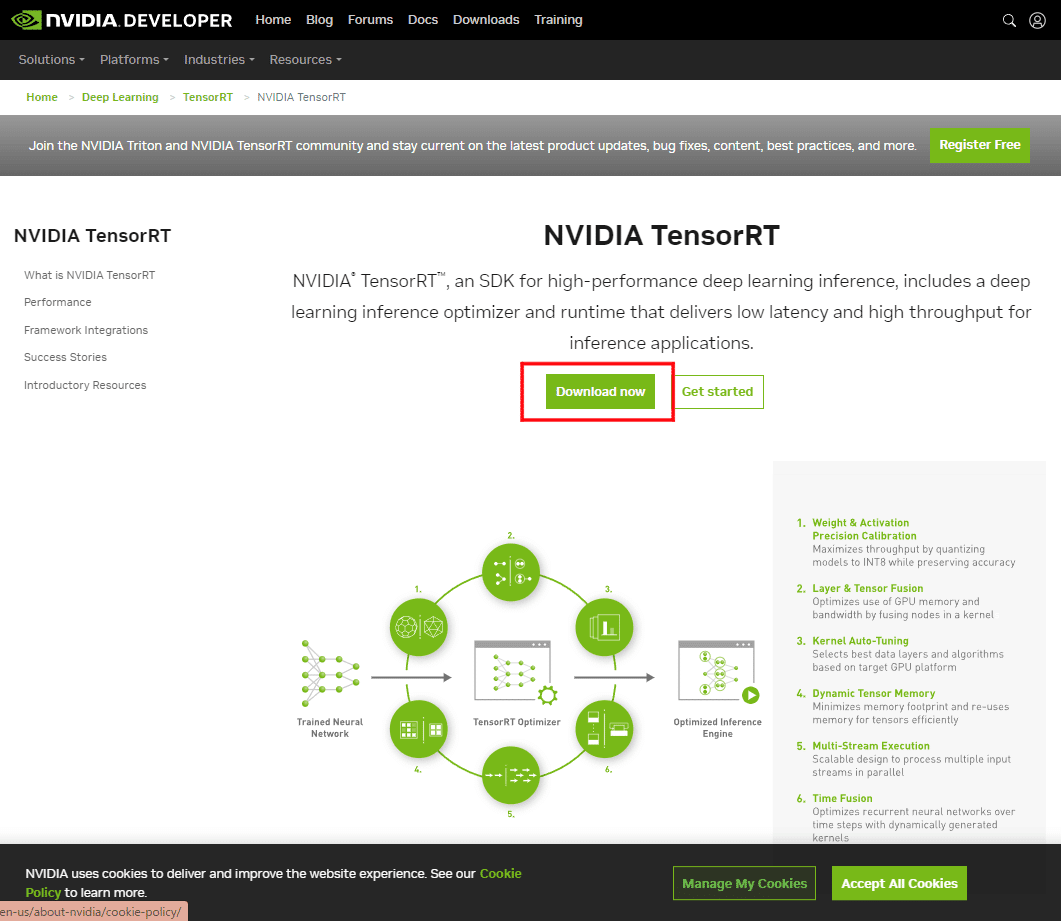Go to Home in top nav
The width and height of the screenshot is (1061, 921).
click(273, 20)
